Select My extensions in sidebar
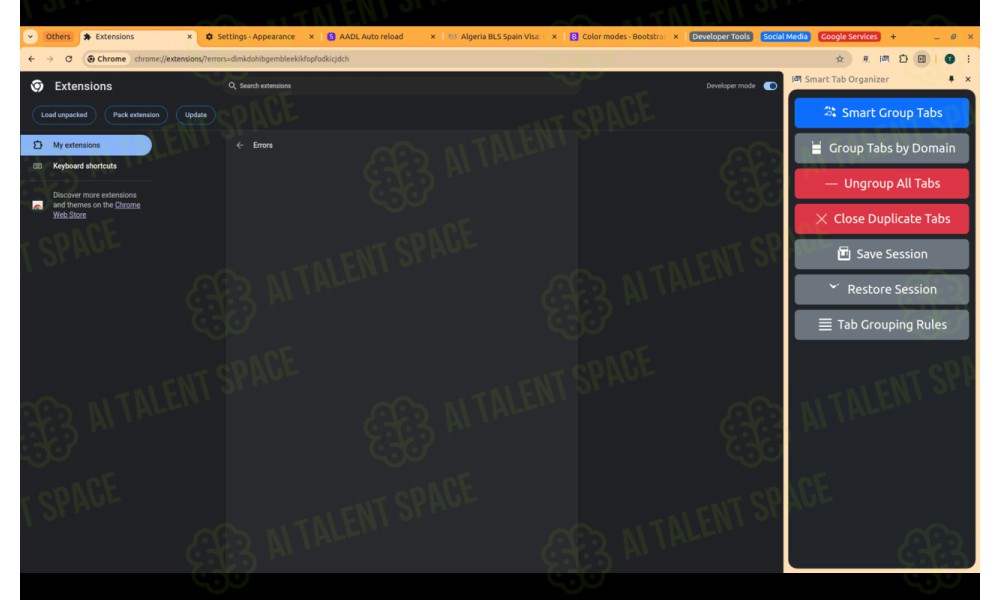The height and width of the screenshot is (600, 1000). point(86,145)
